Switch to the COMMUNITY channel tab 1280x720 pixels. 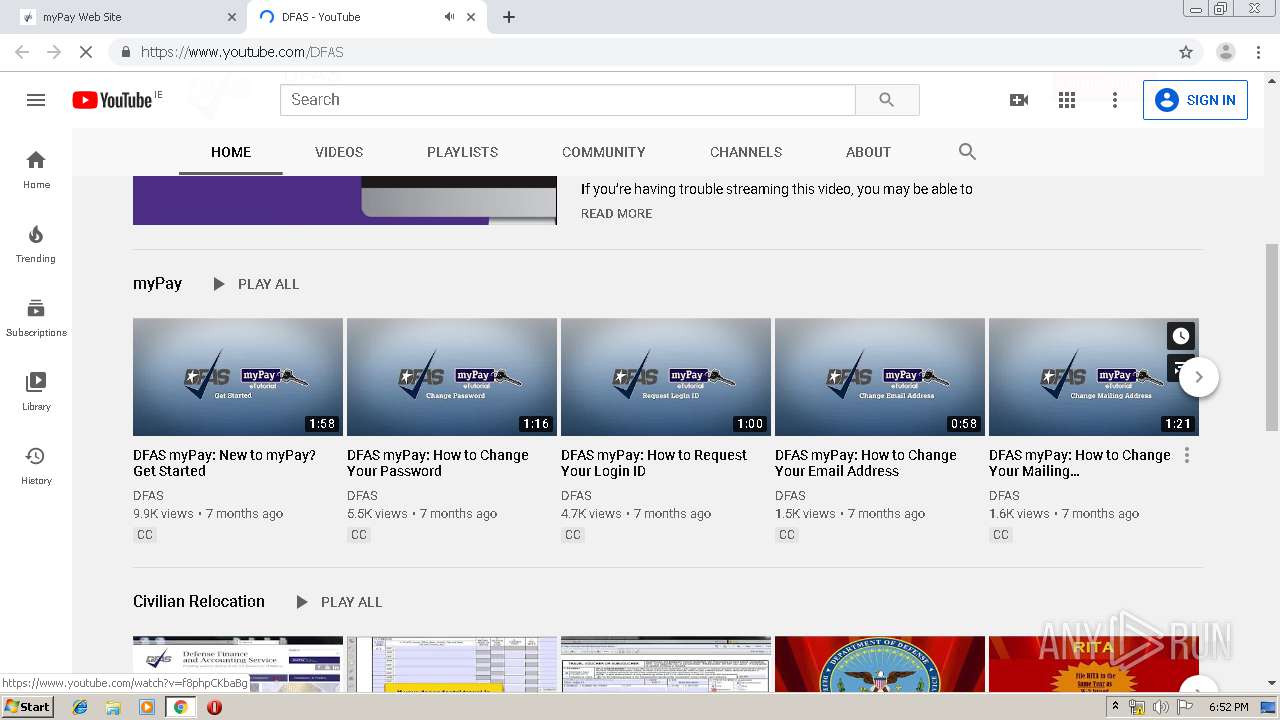[603, 152]
